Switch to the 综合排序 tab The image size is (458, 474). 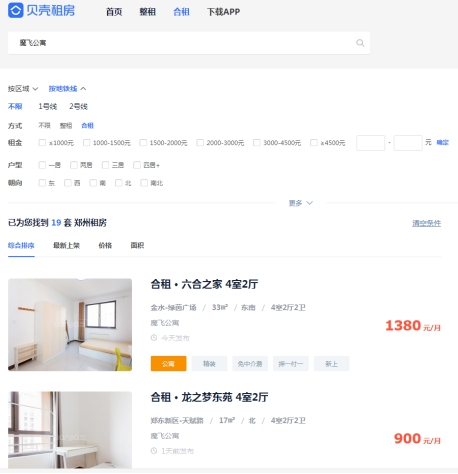pos(21,245)
